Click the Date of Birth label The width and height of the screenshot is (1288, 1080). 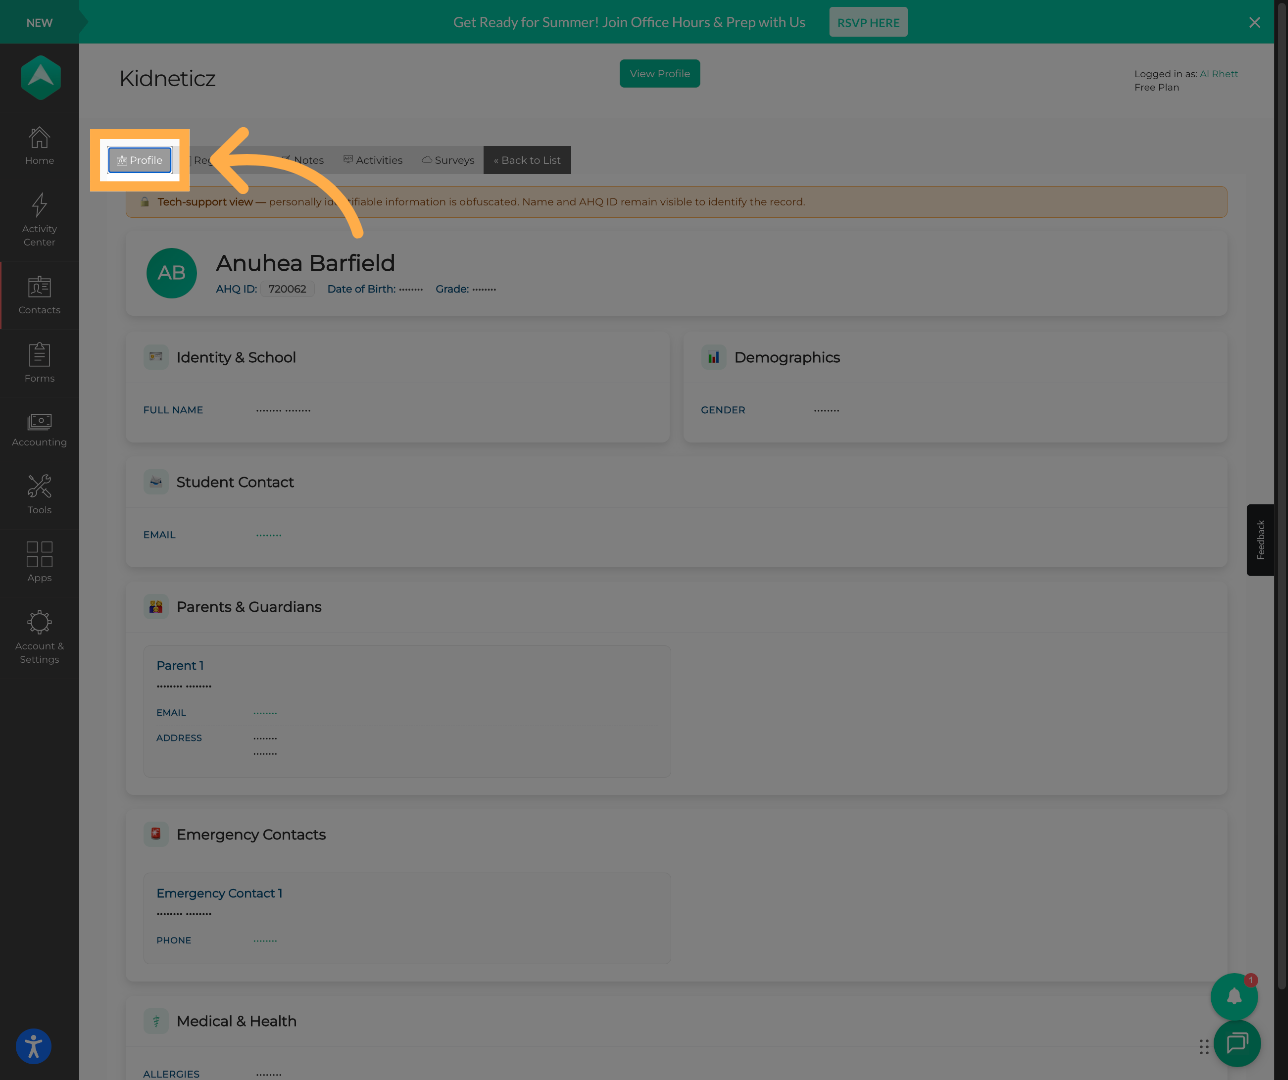click(x=361, y=289)
